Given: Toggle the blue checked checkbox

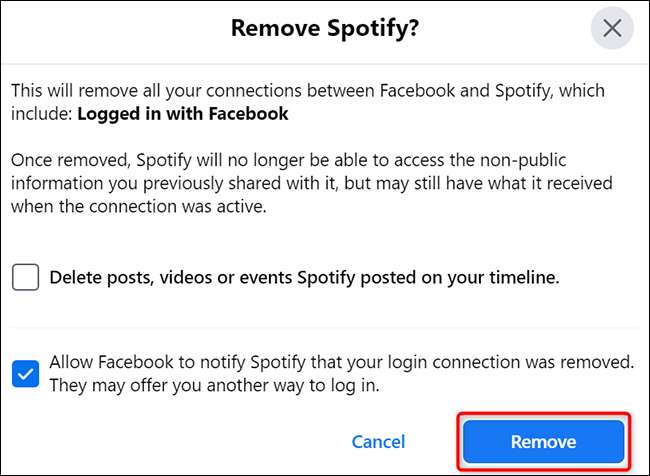Looking at the screenshot, I should [x=26, y=374].
